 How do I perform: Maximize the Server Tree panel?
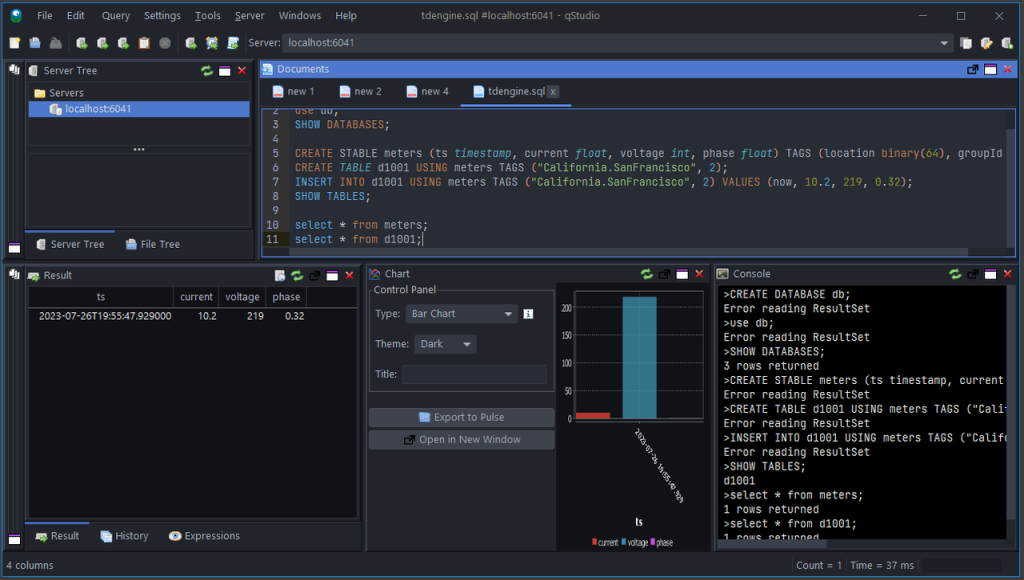[224, 71]
